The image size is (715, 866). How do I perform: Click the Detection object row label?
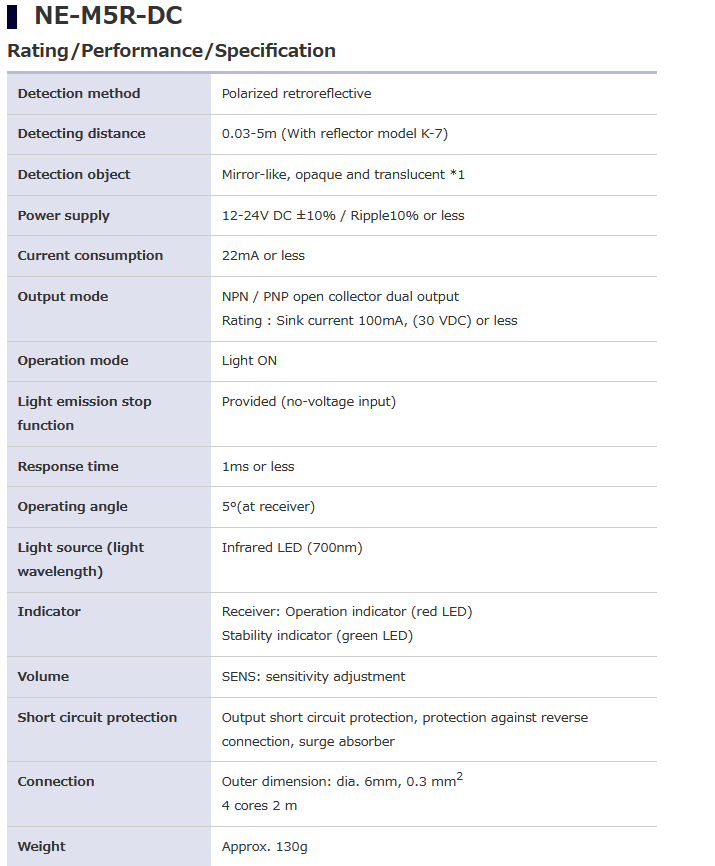coord(74,175)
